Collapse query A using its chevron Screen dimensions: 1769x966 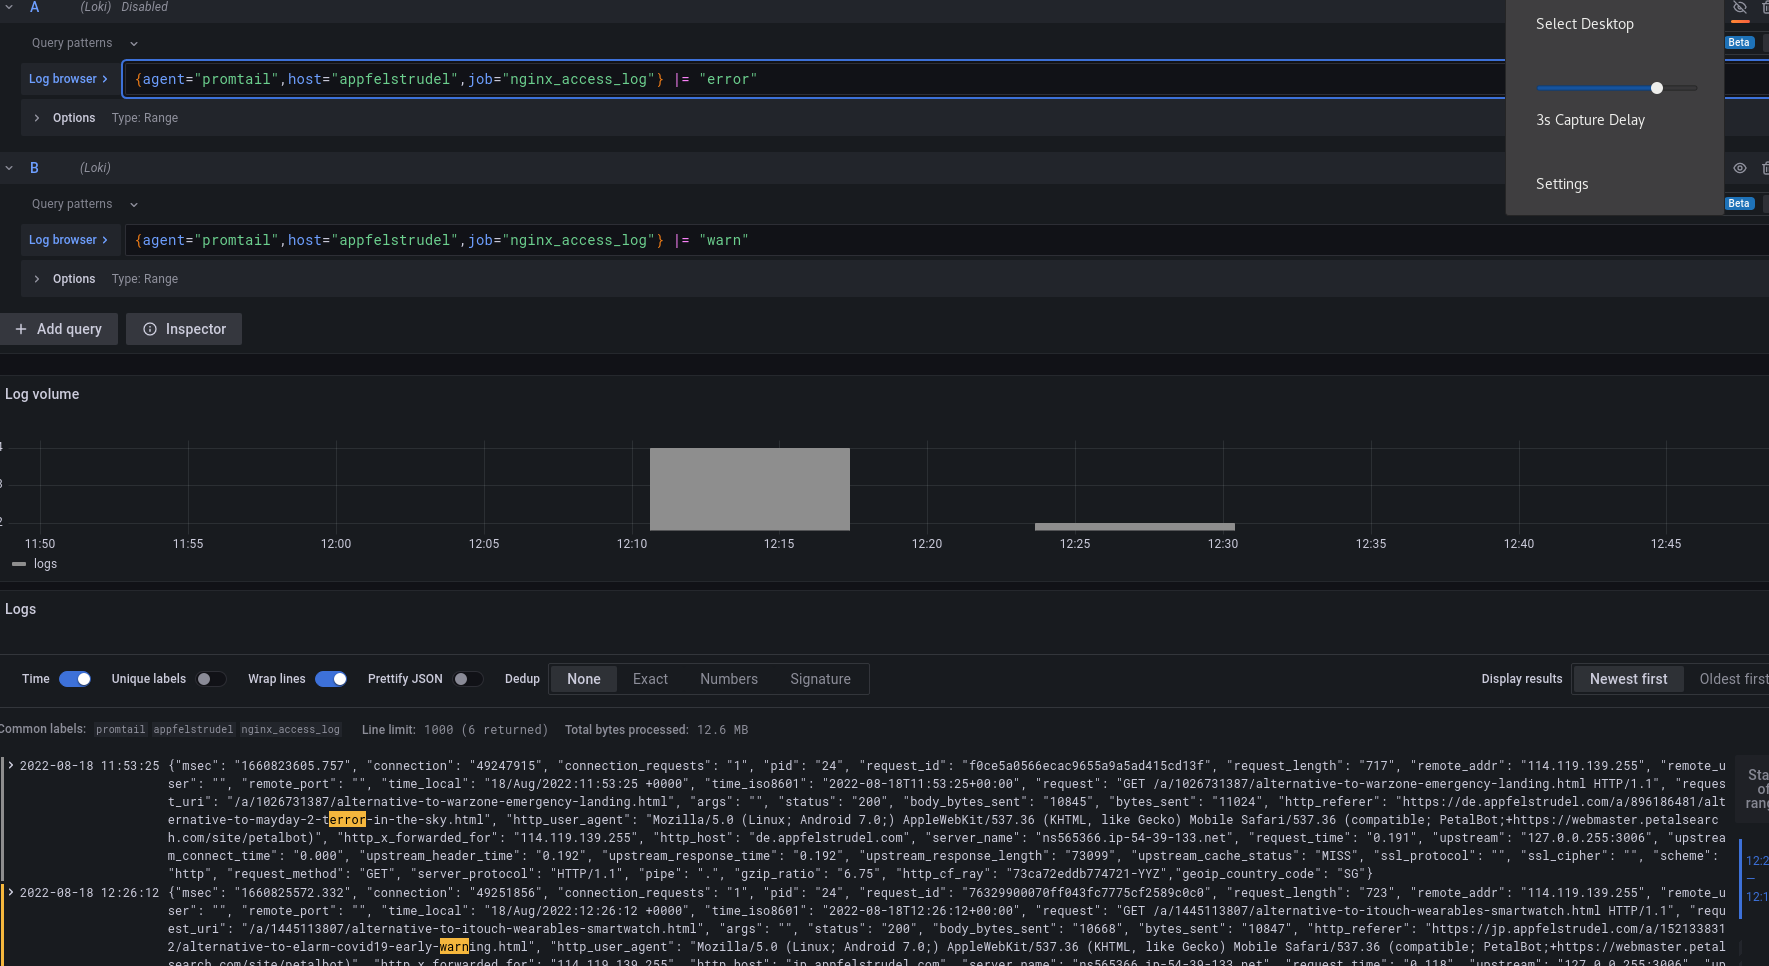[x=9, y=7]
